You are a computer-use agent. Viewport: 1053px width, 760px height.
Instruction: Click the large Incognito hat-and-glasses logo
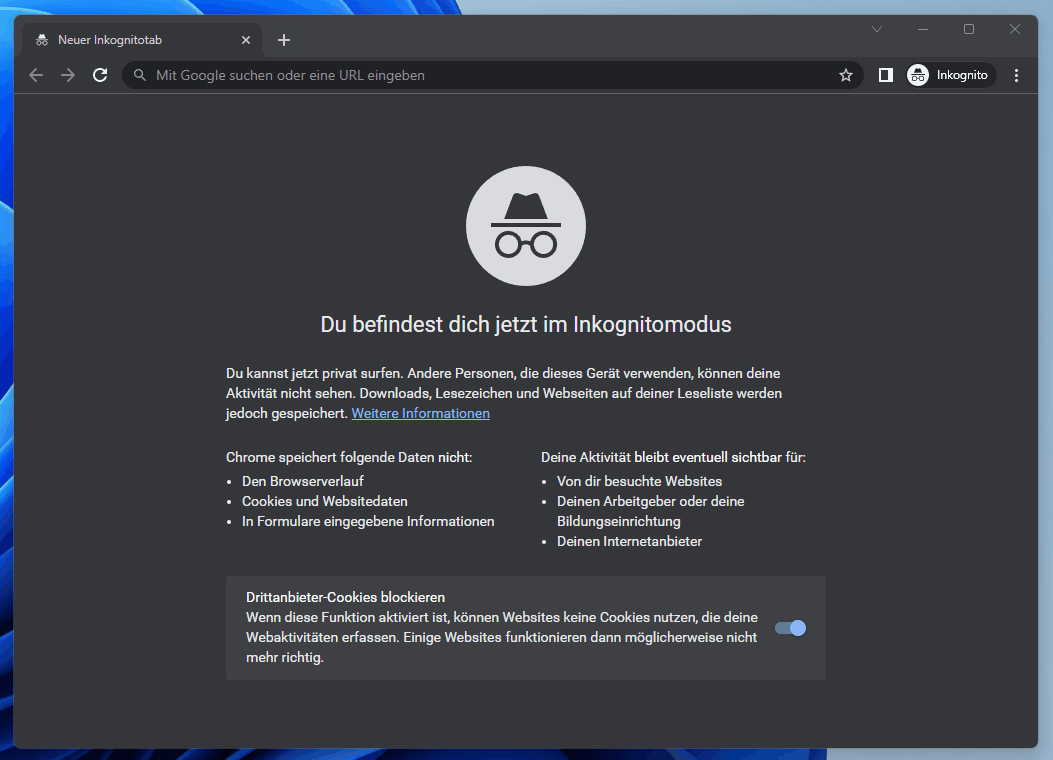pos(526,226)
